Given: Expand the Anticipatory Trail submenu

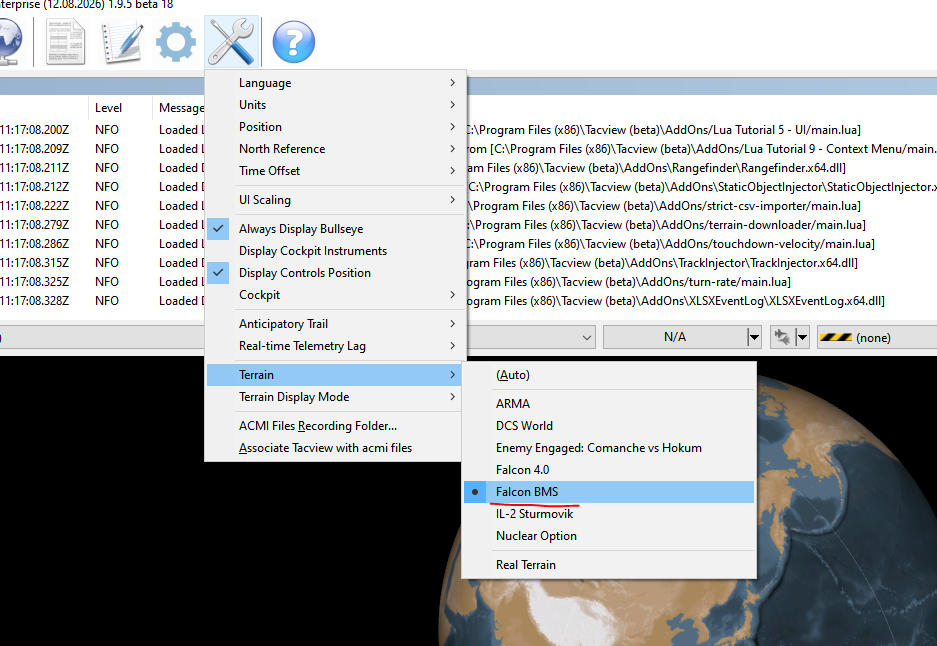Looking at the screenshot, I should coord(335,324).
